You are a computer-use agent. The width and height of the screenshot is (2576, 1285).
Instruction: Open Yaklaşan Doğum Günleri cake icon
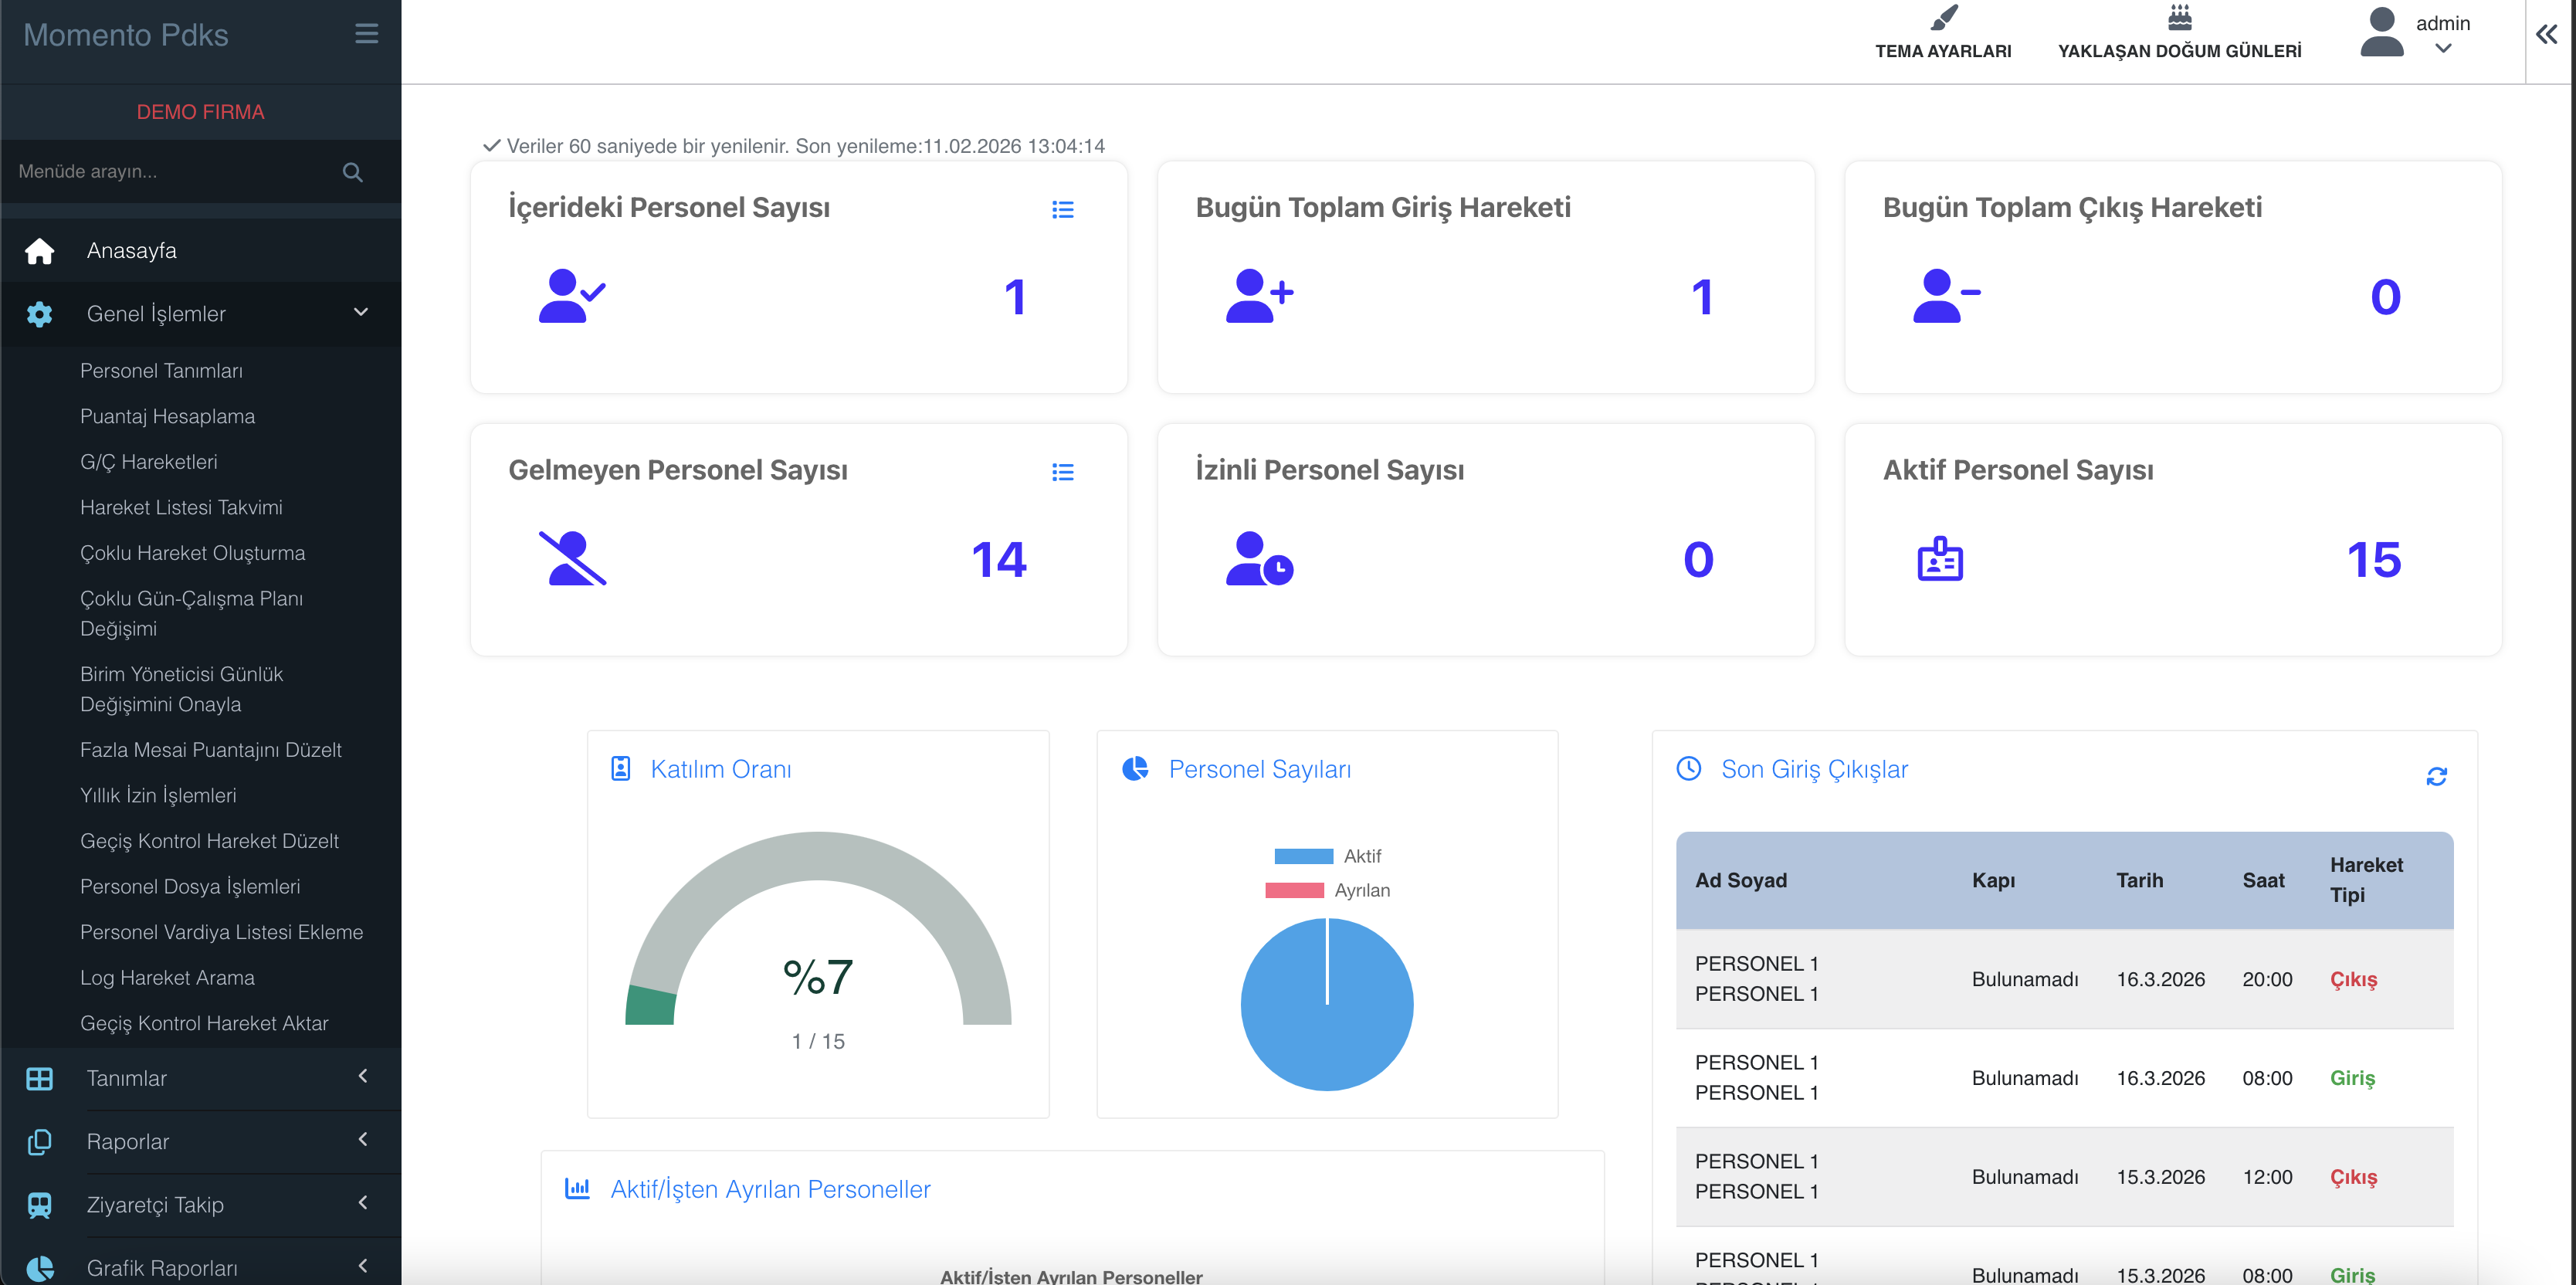[2179, 18]
